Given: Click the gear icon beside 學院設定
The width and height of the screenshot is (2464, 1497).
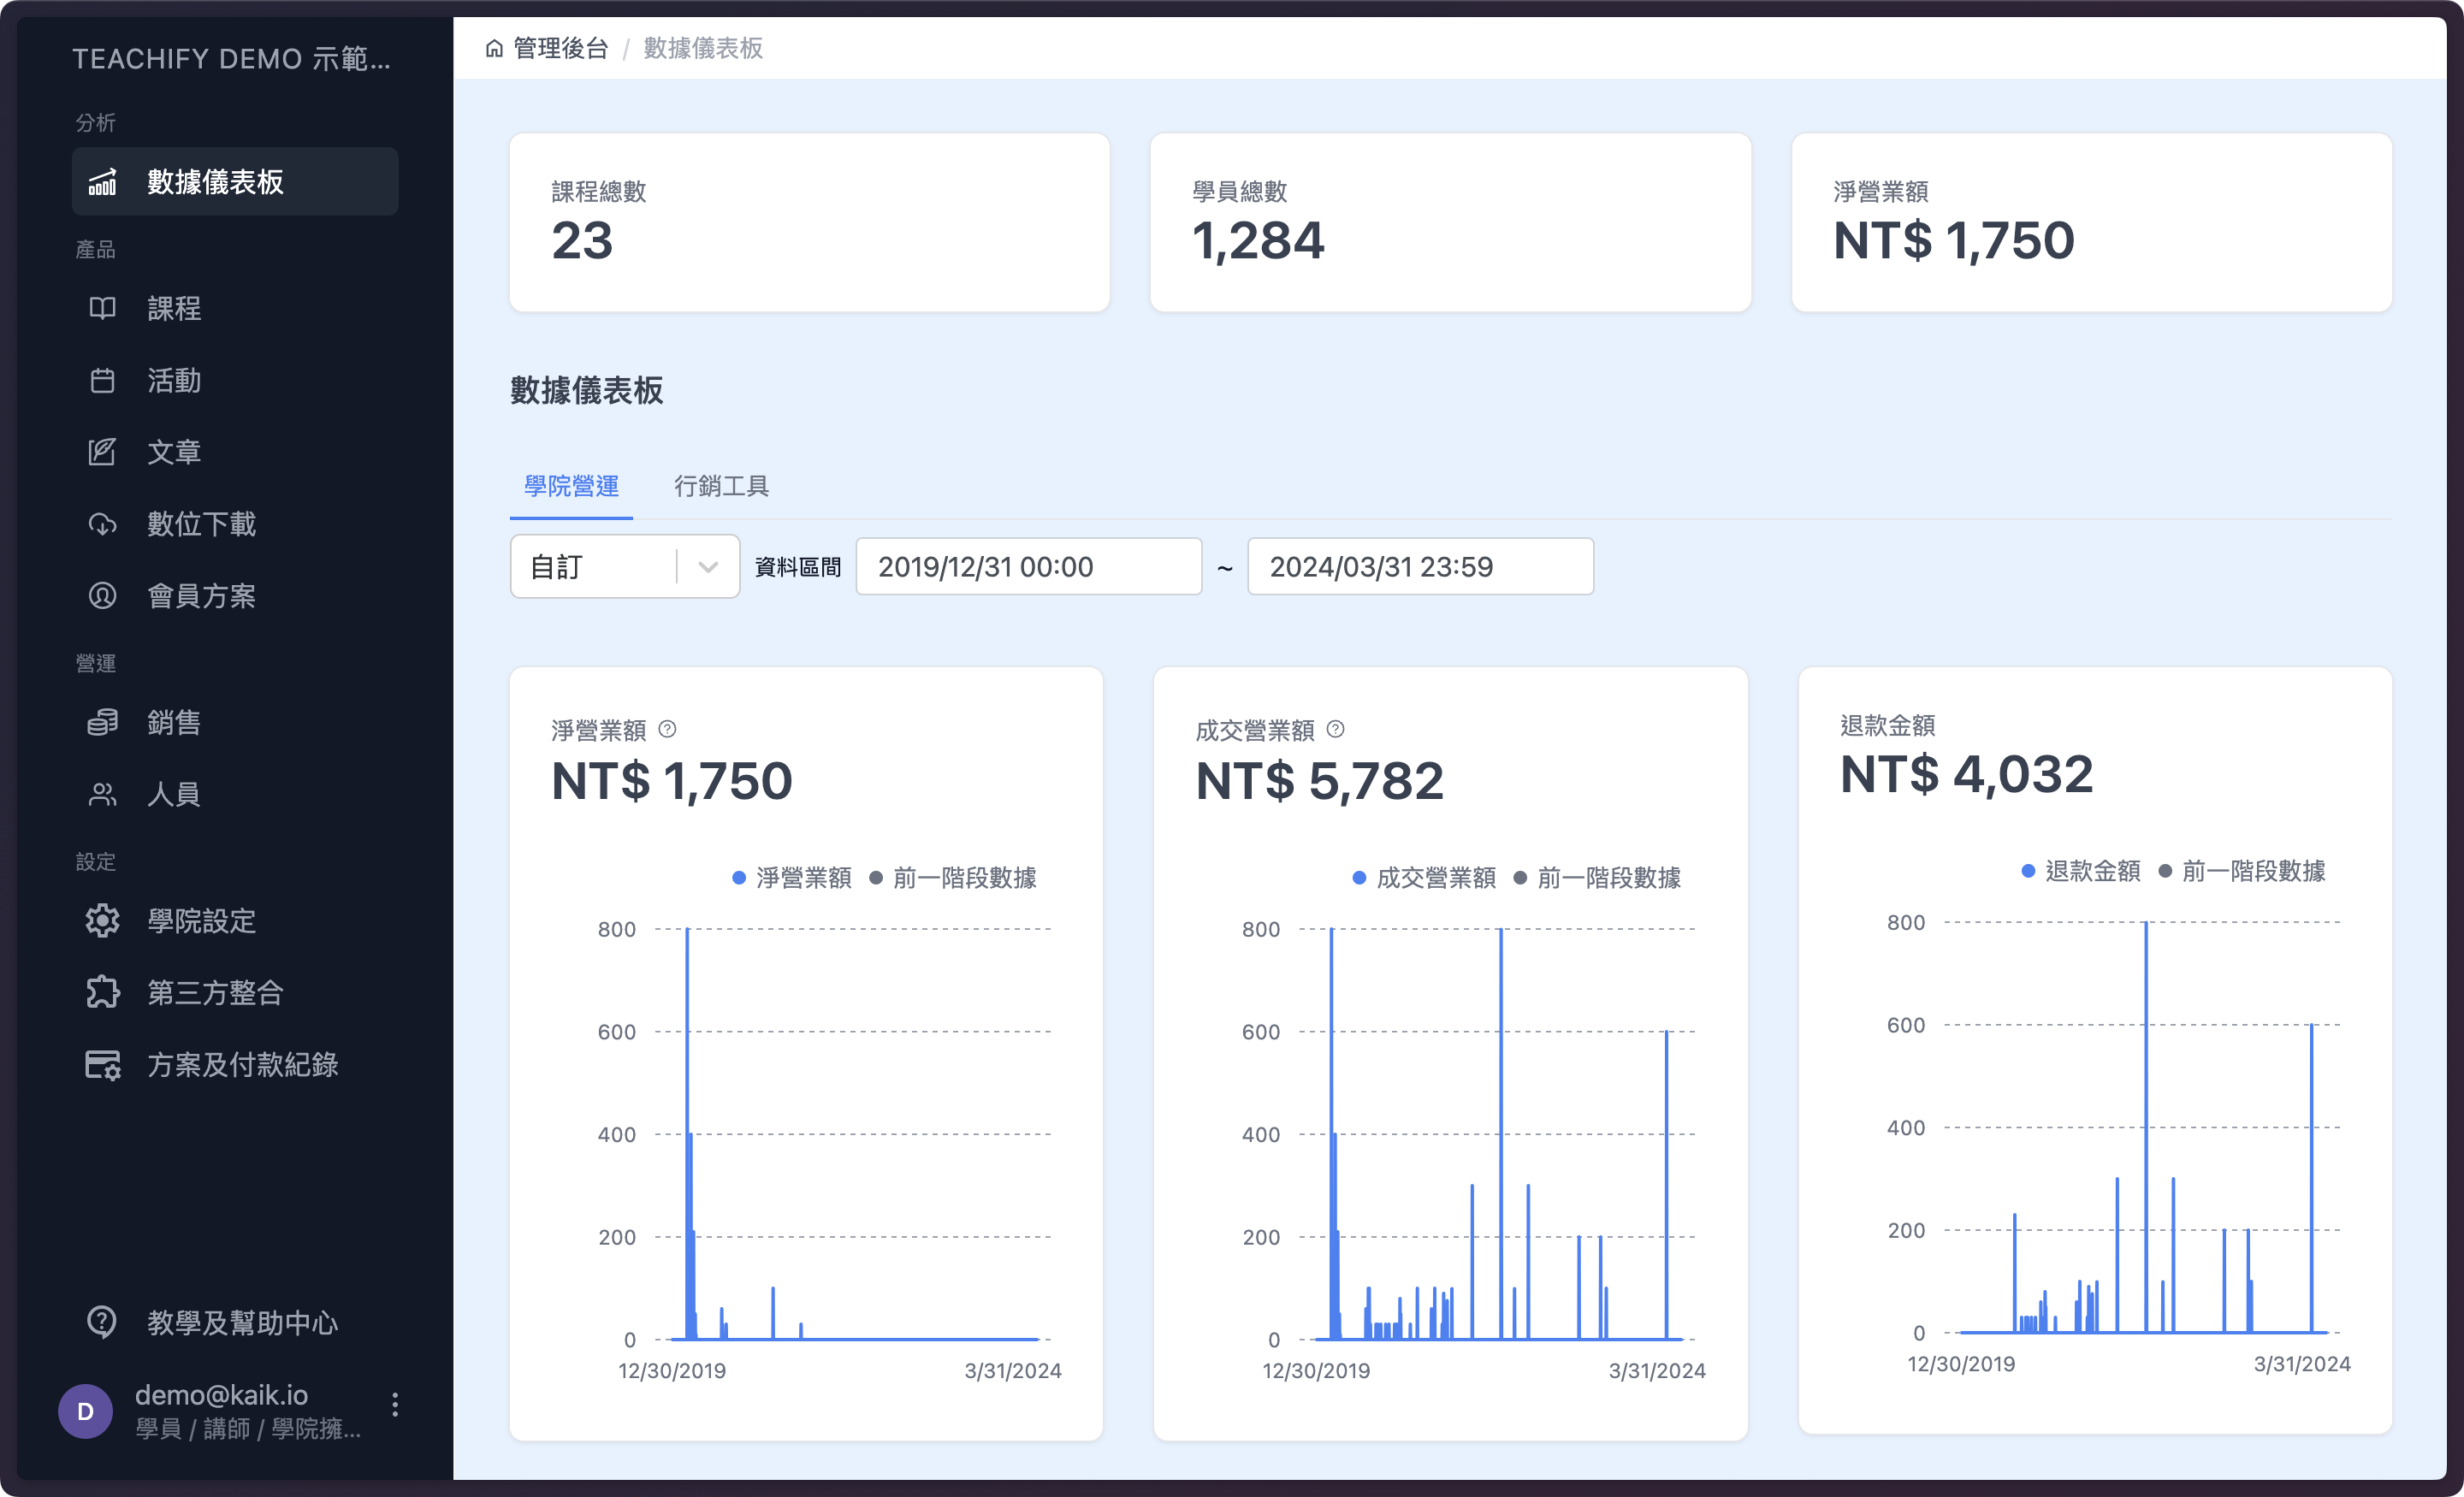Looking at the screenshot, I should 102,921.
